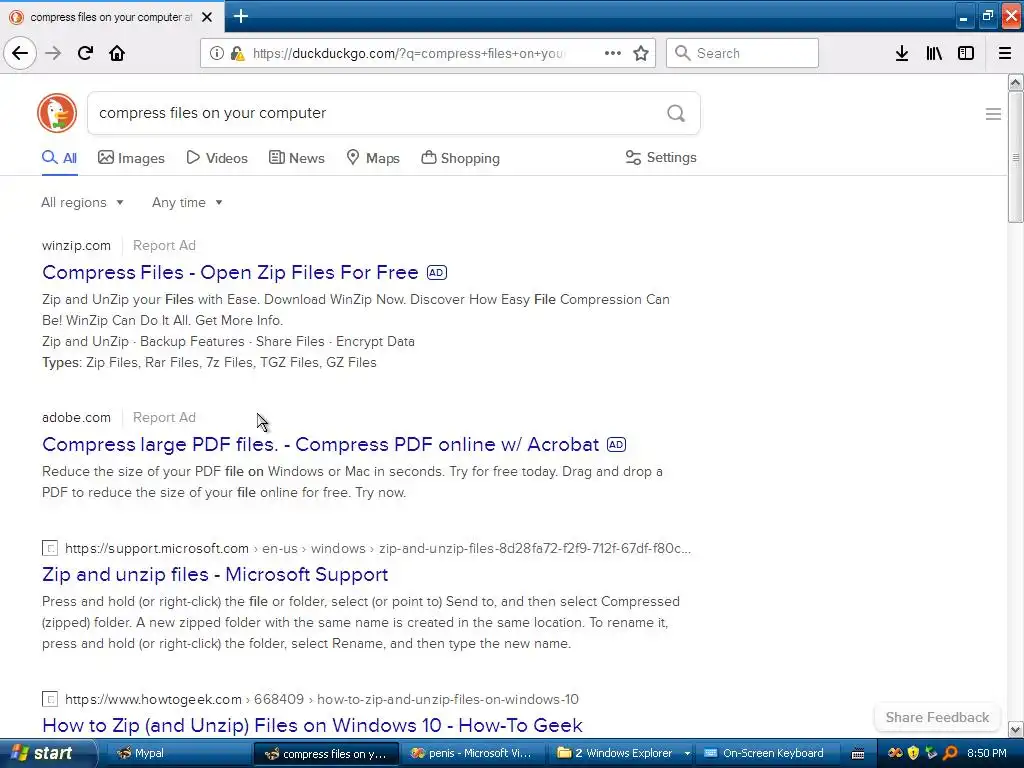
Task: Open Adobe Compress large PDF files link
Action: tap(320, 444)
